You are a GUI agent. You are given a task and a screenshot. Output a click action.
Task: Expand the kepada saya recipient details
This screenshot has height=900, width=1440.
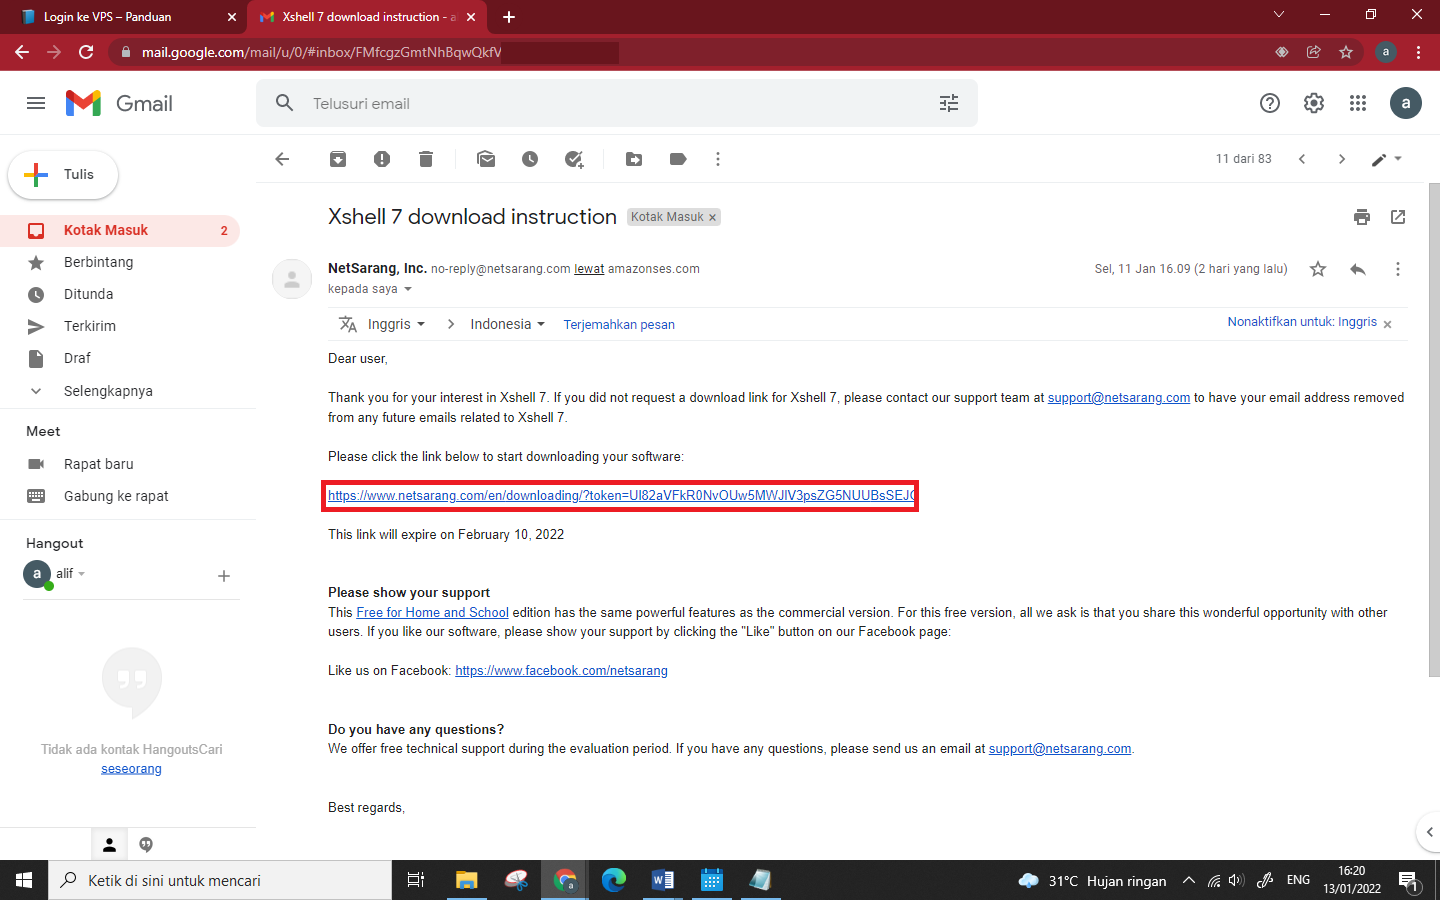click(408, 289)
